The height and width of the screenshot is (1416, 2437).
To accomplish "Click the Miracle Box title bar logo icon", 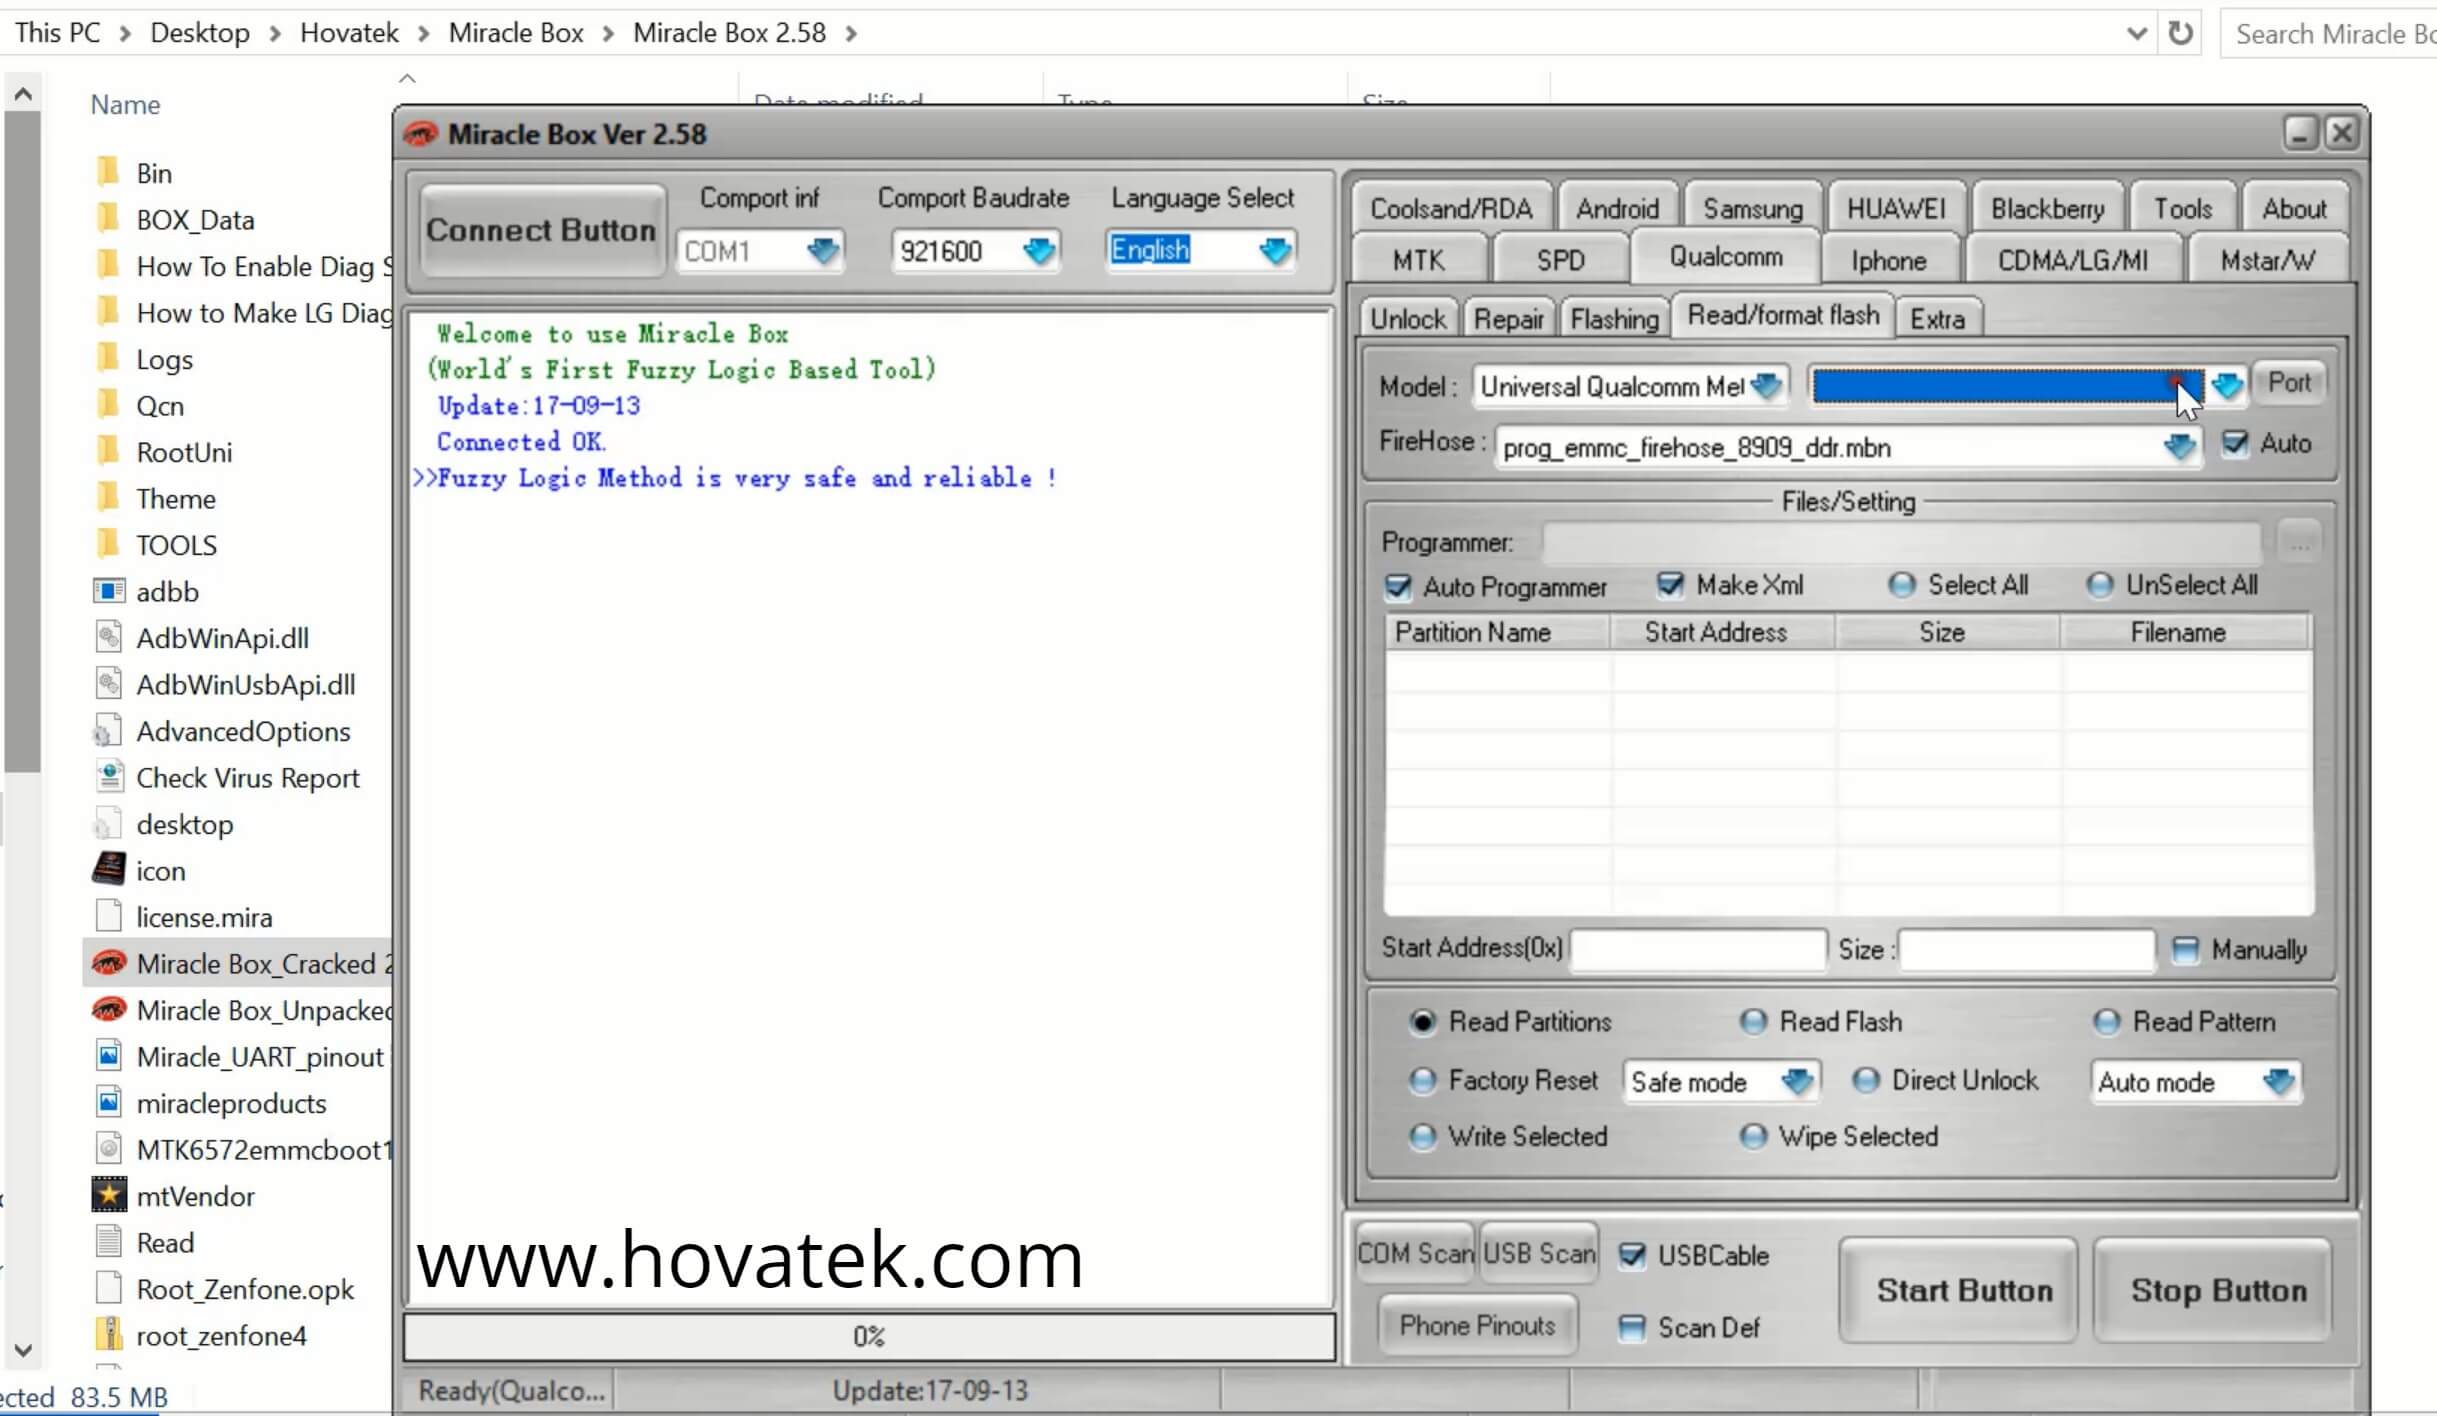I will [420, 134].
